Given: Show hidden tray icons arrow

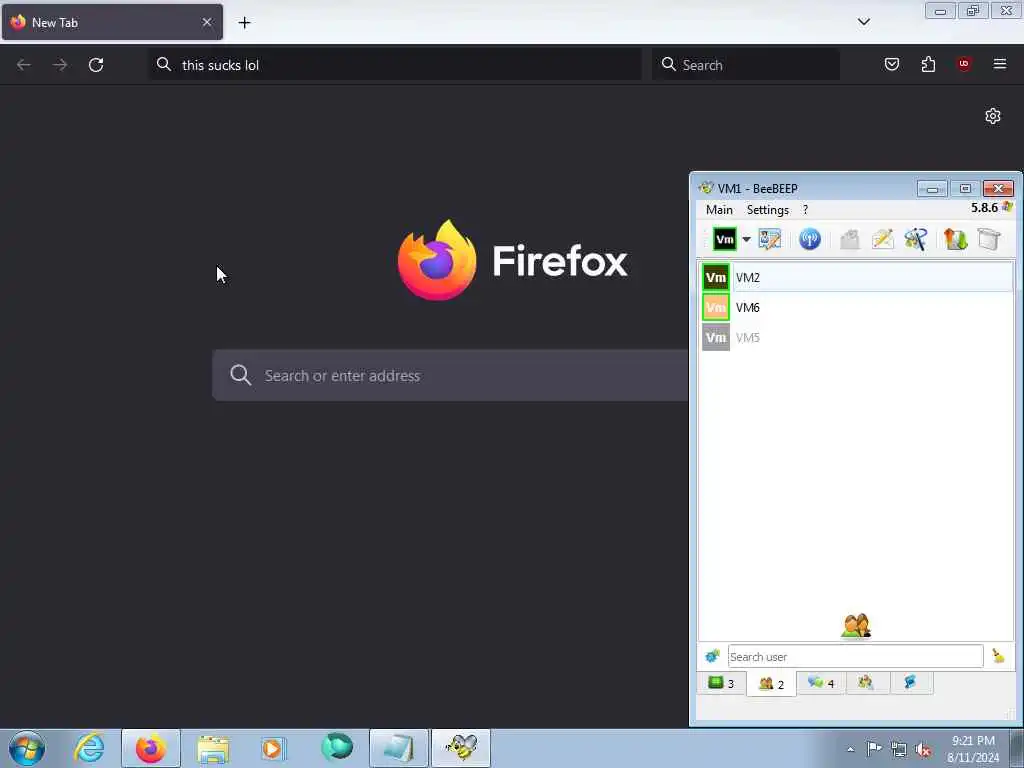Looking at the screenshot, I should 850,750.
